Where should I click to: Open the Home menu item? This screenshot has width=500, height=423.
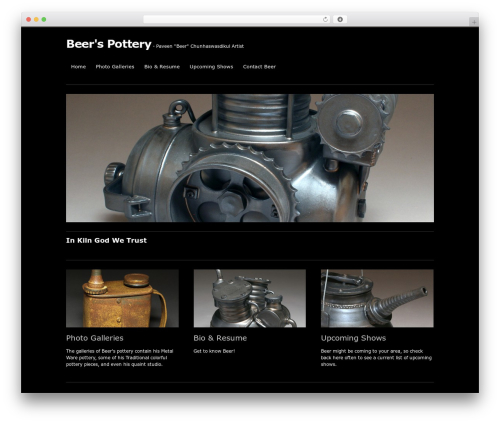point(78,67)
